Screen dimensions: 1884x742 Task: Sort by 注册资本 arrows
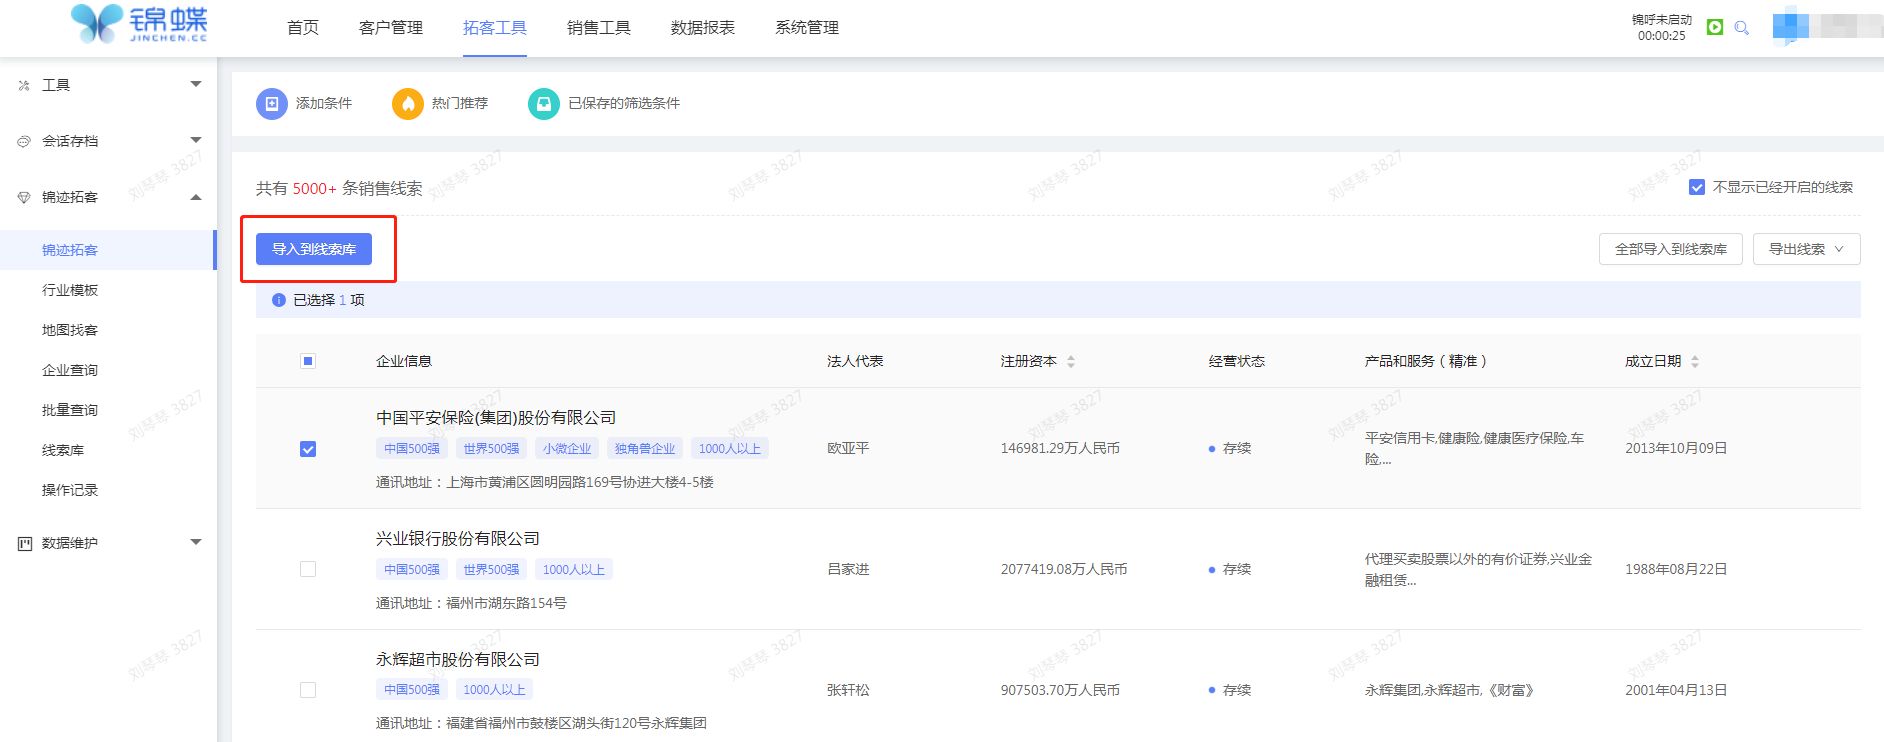click(x=1071, y=361)
